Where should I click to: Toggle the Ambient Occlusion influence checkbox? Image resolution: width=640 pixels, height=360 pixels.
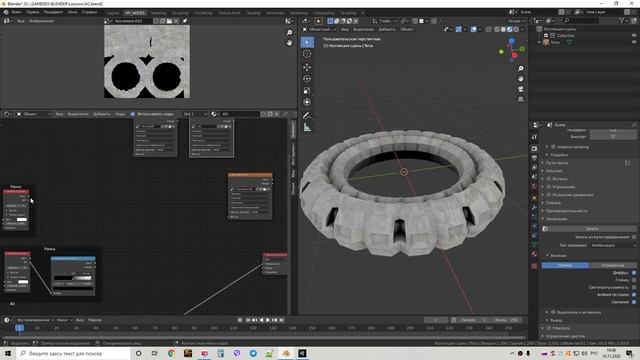634,295
